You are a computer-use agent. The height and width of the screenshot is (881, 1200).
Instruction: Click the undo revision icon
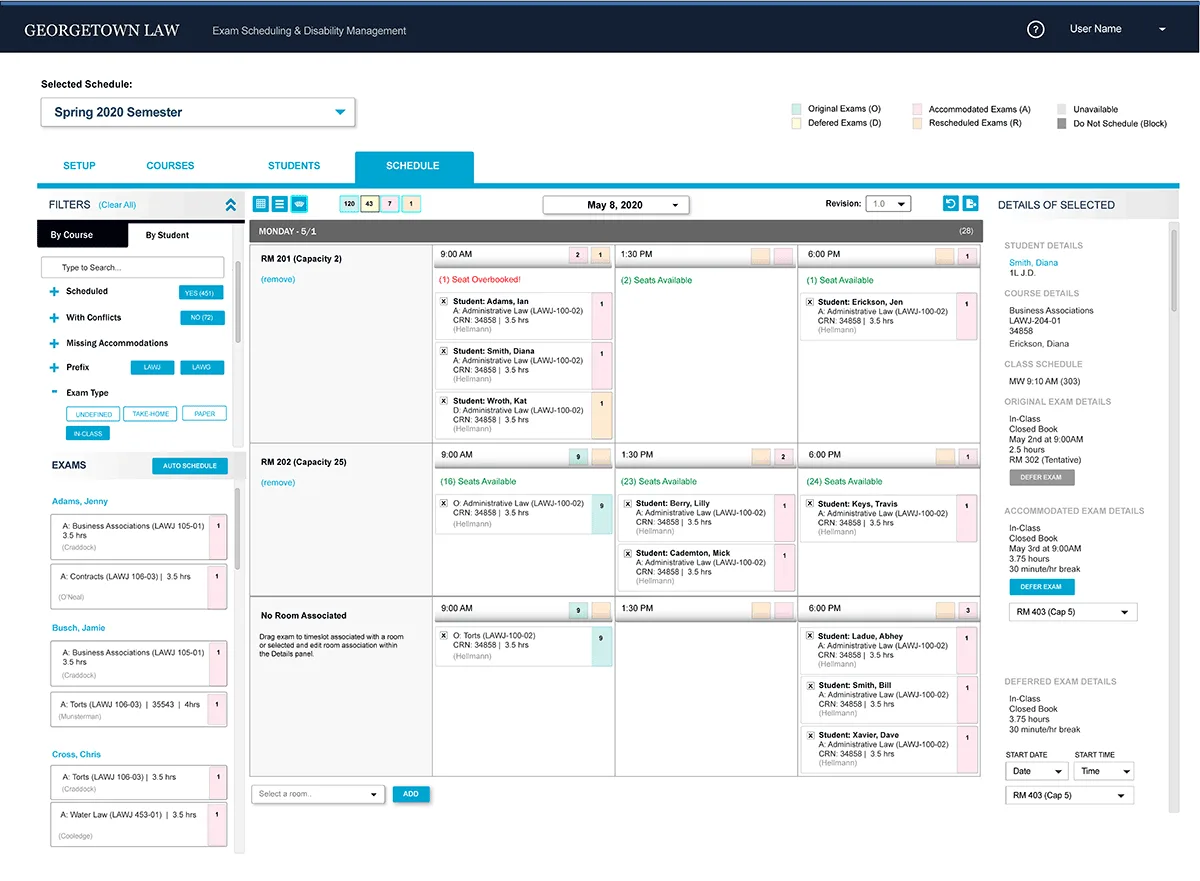pos(951,204)
